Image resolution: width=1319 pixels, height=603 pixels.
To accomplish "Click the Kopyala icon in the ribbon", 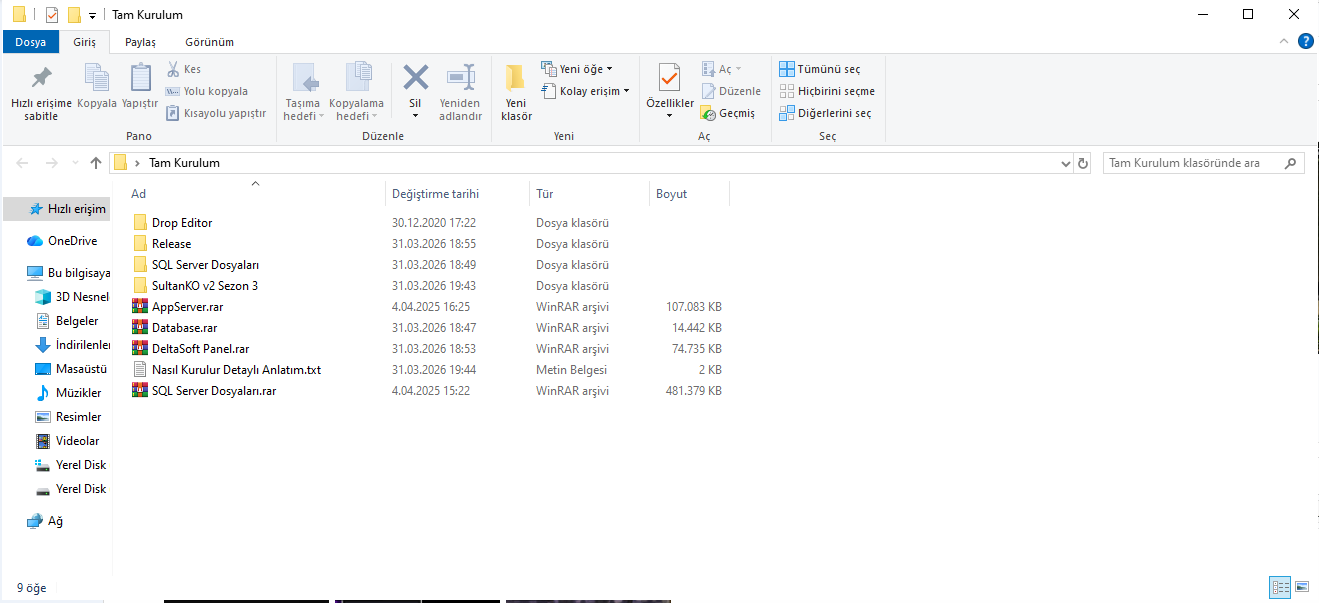I will pos(97,78).
